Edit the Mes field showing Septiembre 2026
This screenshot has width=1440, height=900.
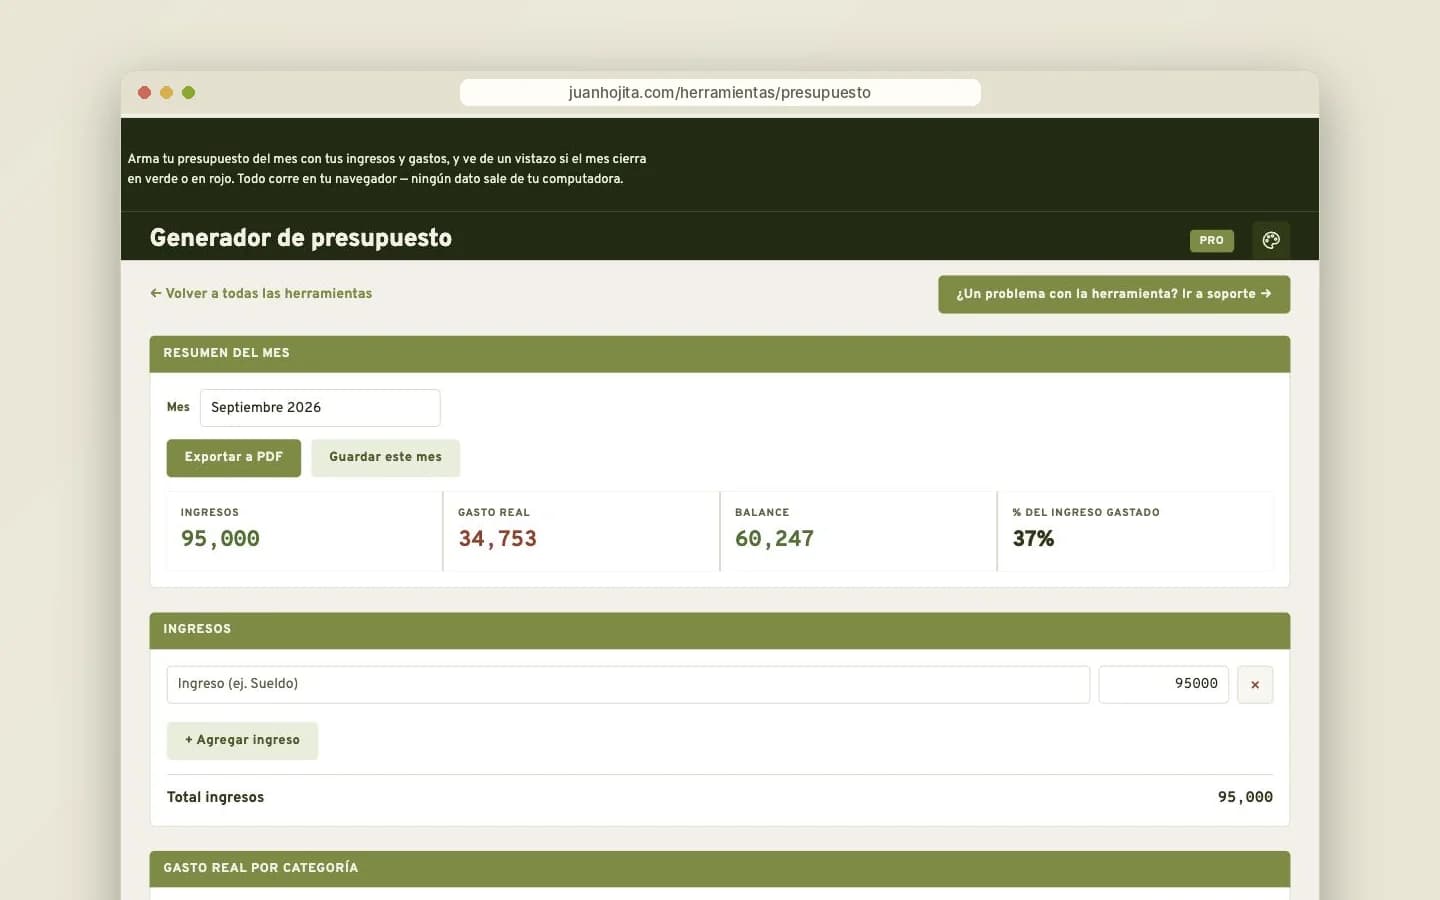(320, 408)
